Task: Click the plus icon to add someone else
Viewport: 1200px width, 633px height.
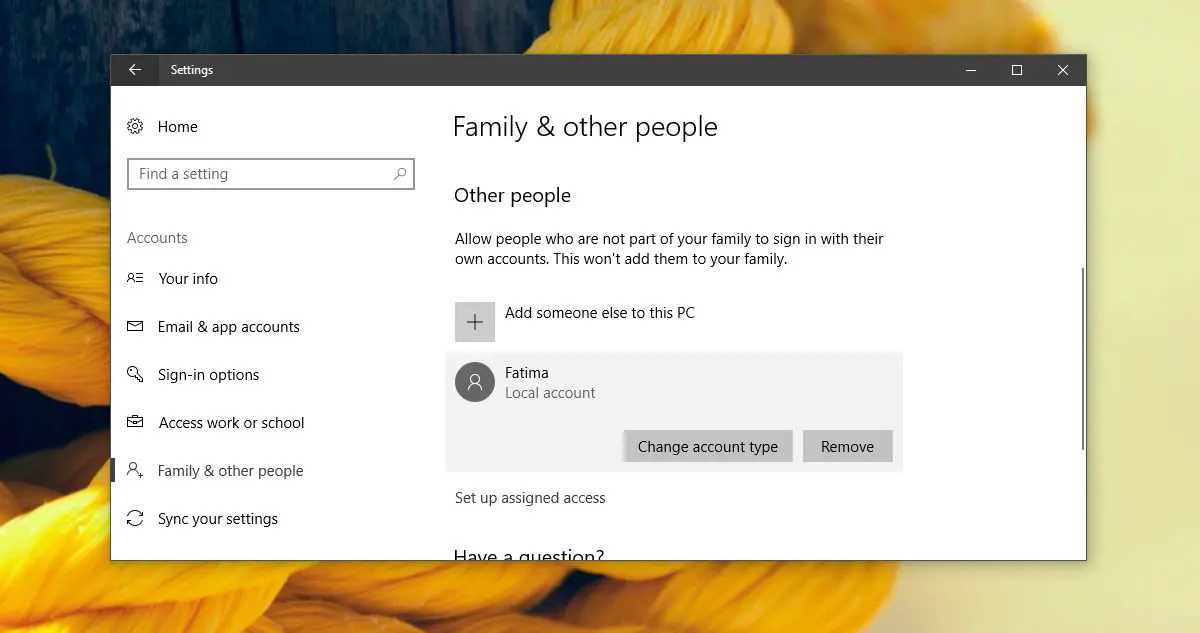Action: 475,322
